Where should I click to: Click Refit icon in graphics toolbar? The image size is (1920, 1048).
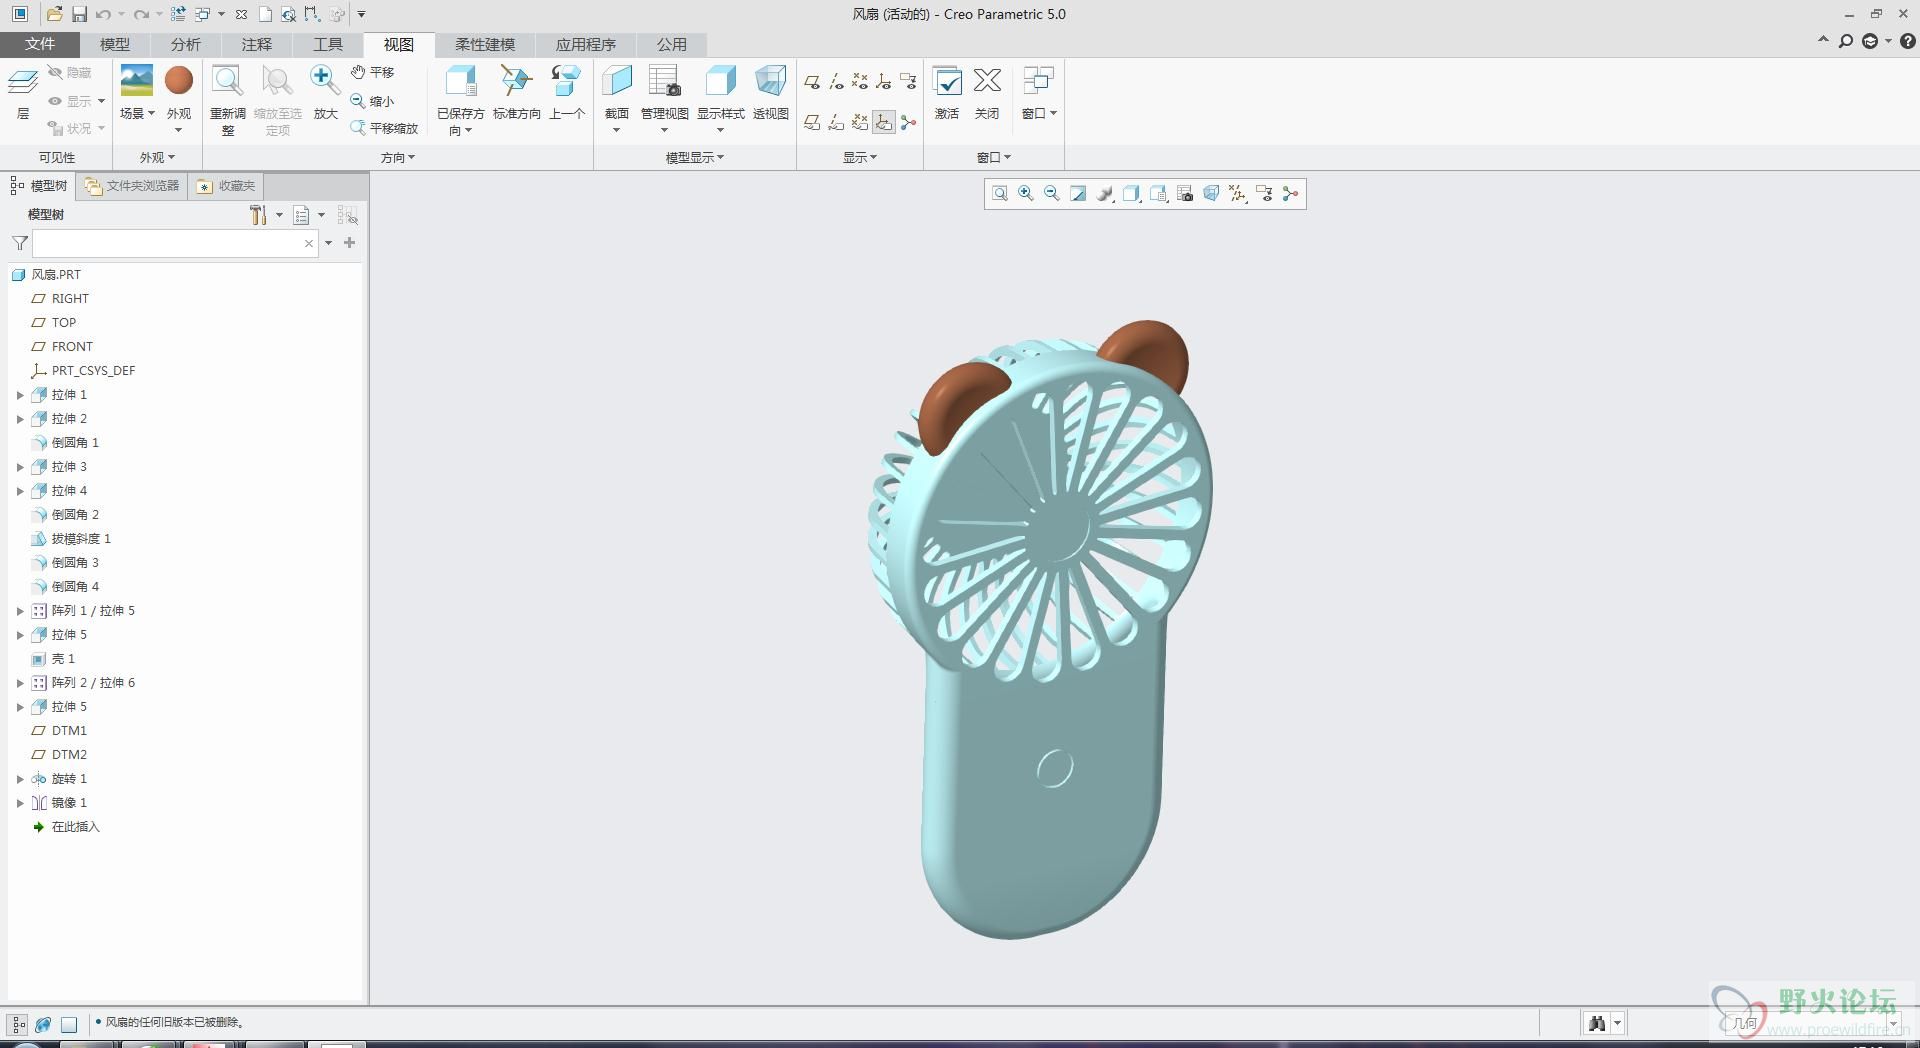[999, 194]
